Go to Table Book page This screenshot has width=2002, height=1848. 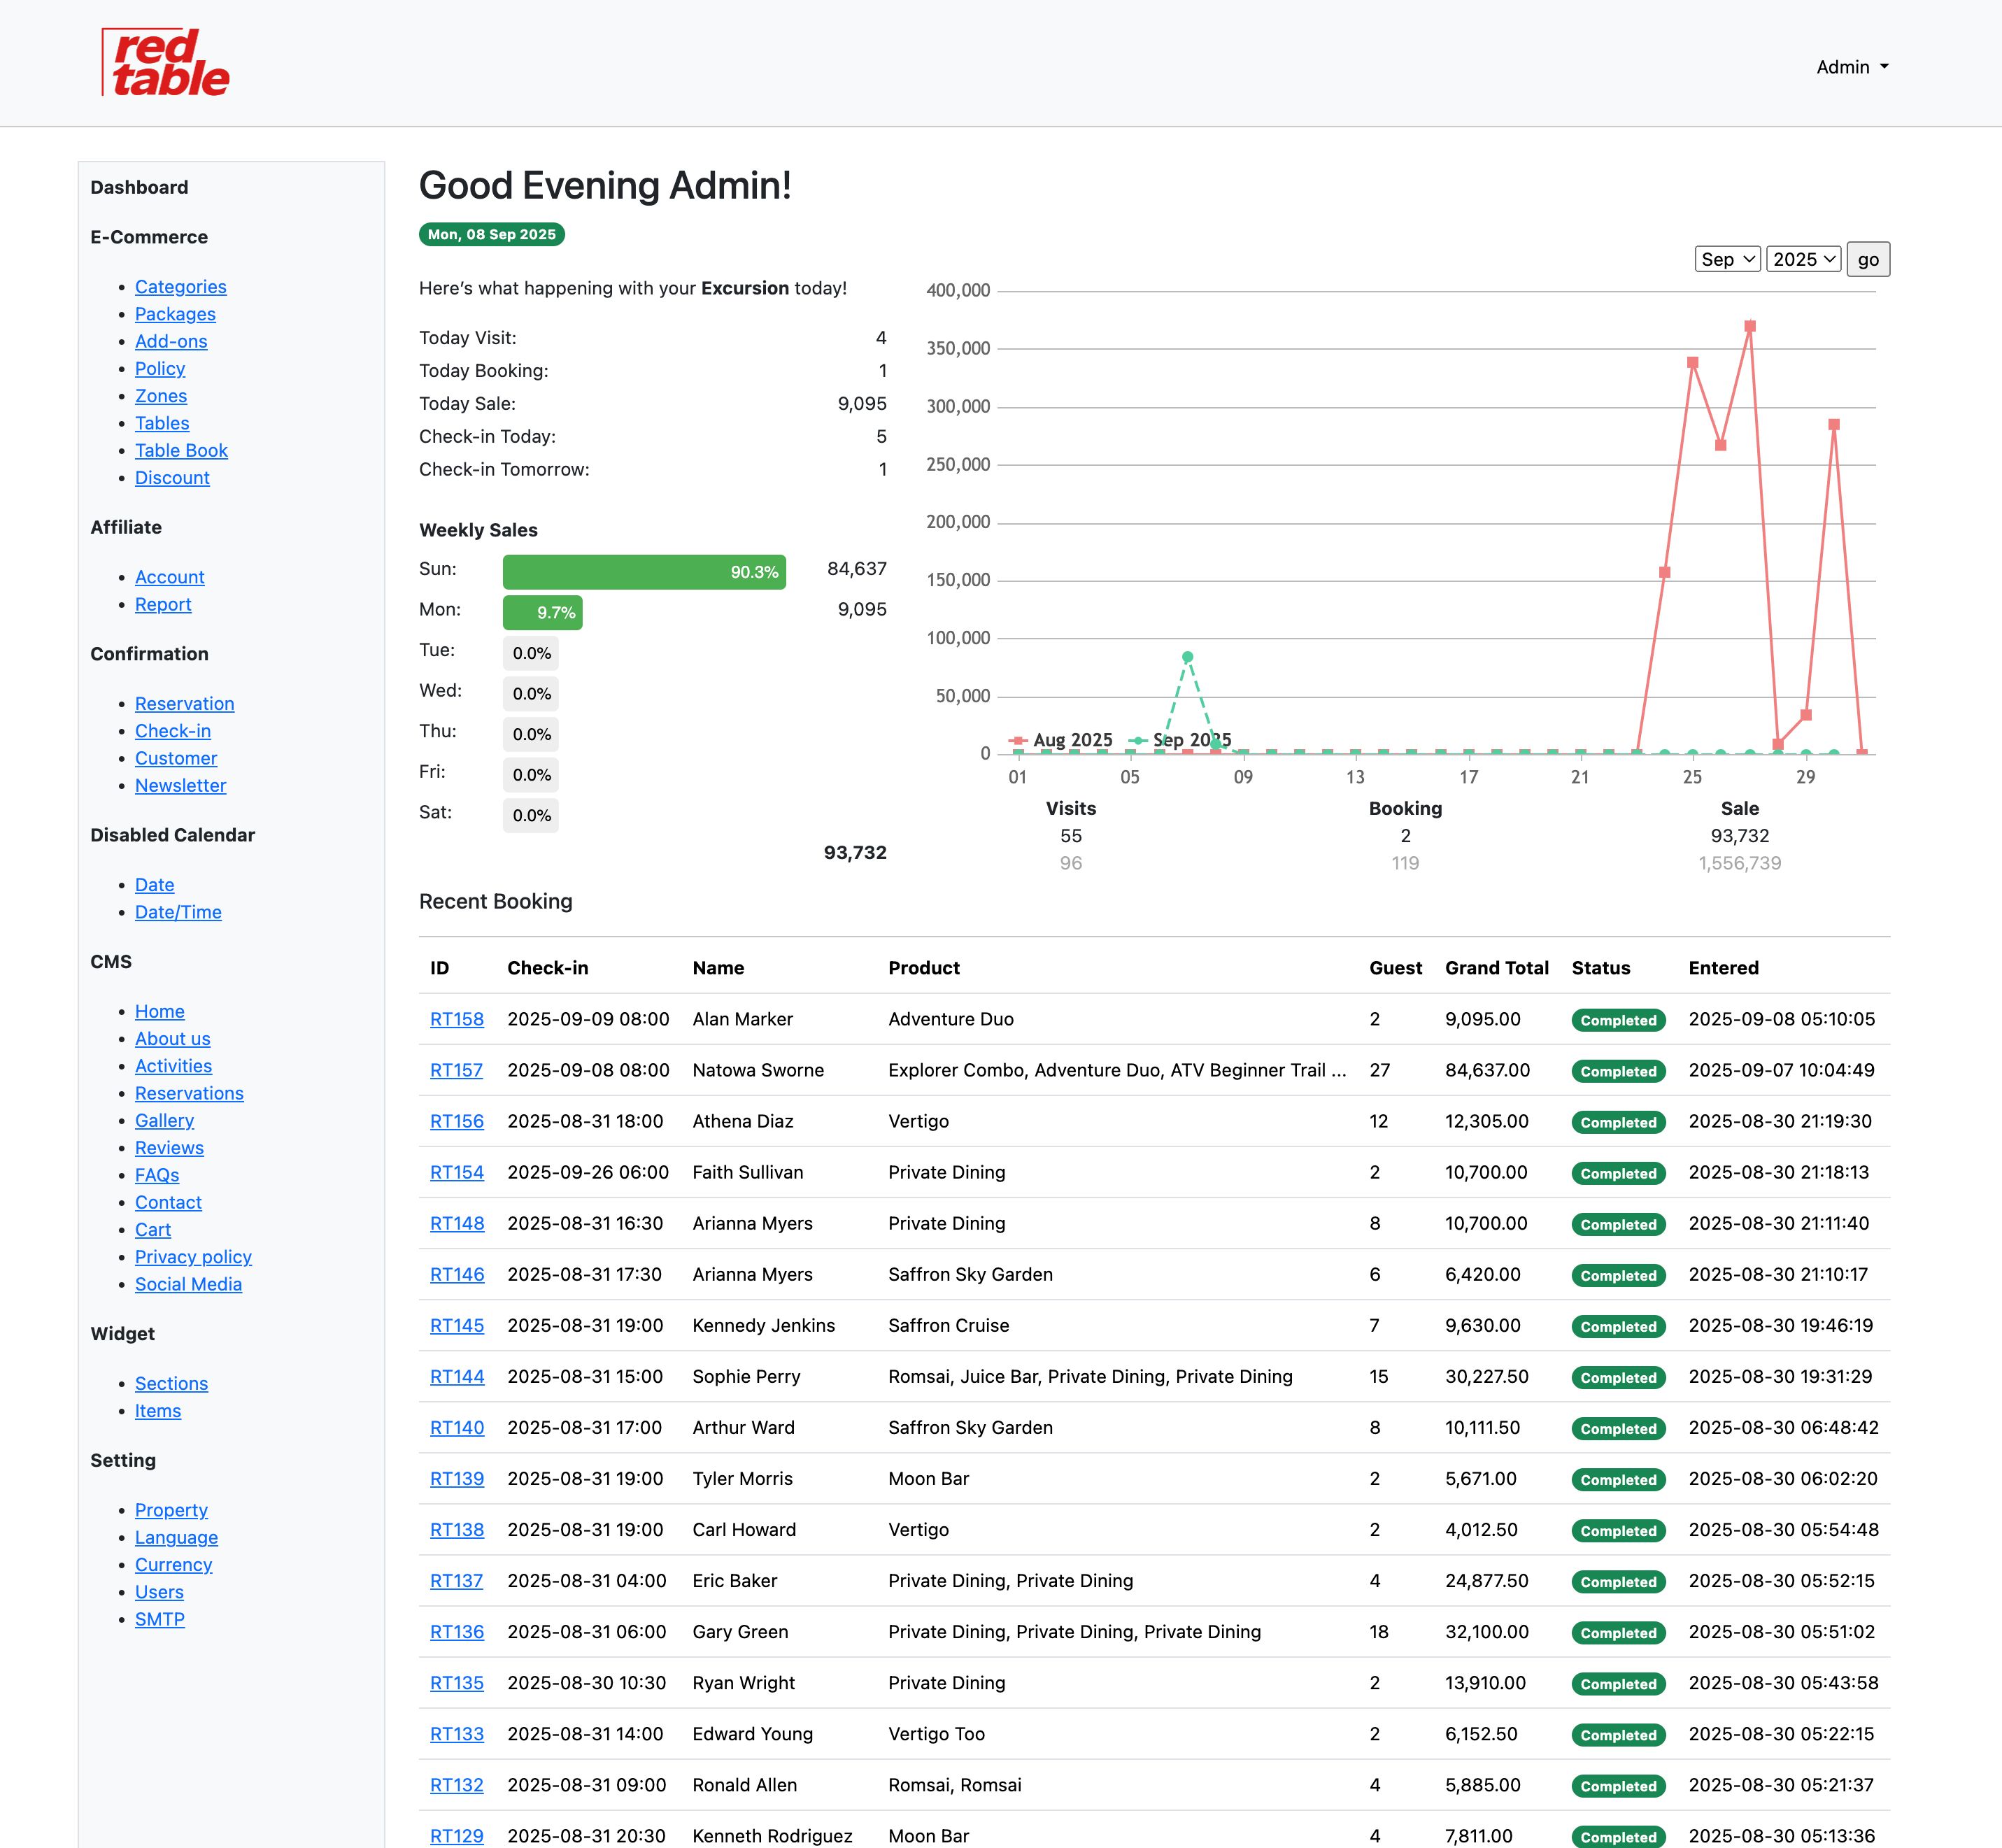[181, 450]
